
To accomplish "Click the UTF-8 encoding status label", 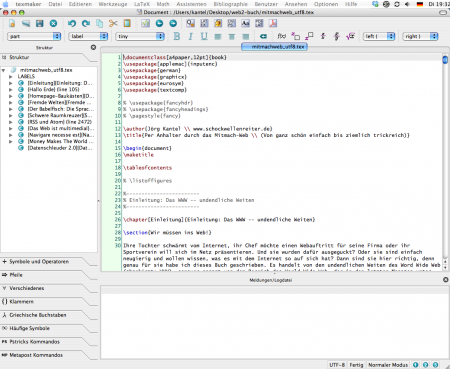I will pos(337,365).
